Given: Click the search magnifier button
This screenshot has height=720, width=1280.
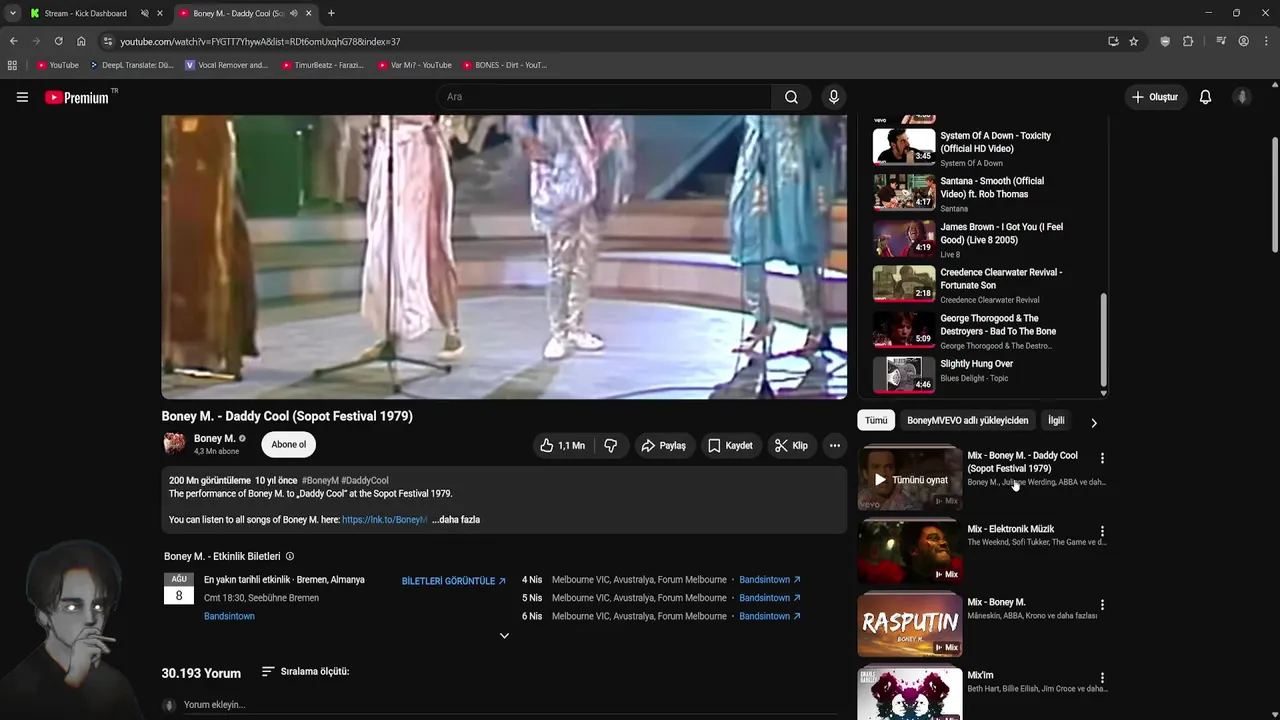Looking at the screenshot, I should click(x=791, y=97).
